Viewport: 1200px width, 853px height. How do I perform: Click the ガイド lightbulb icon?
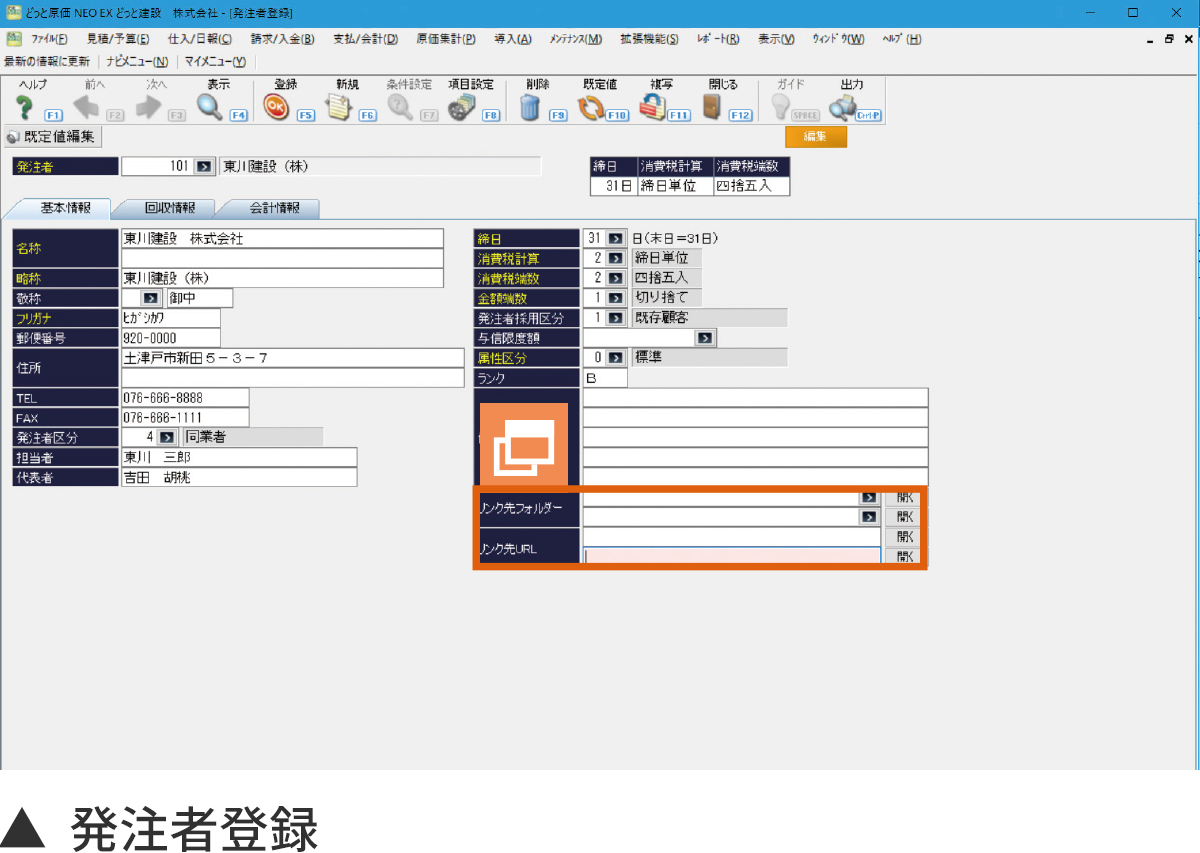pos(779,107)
